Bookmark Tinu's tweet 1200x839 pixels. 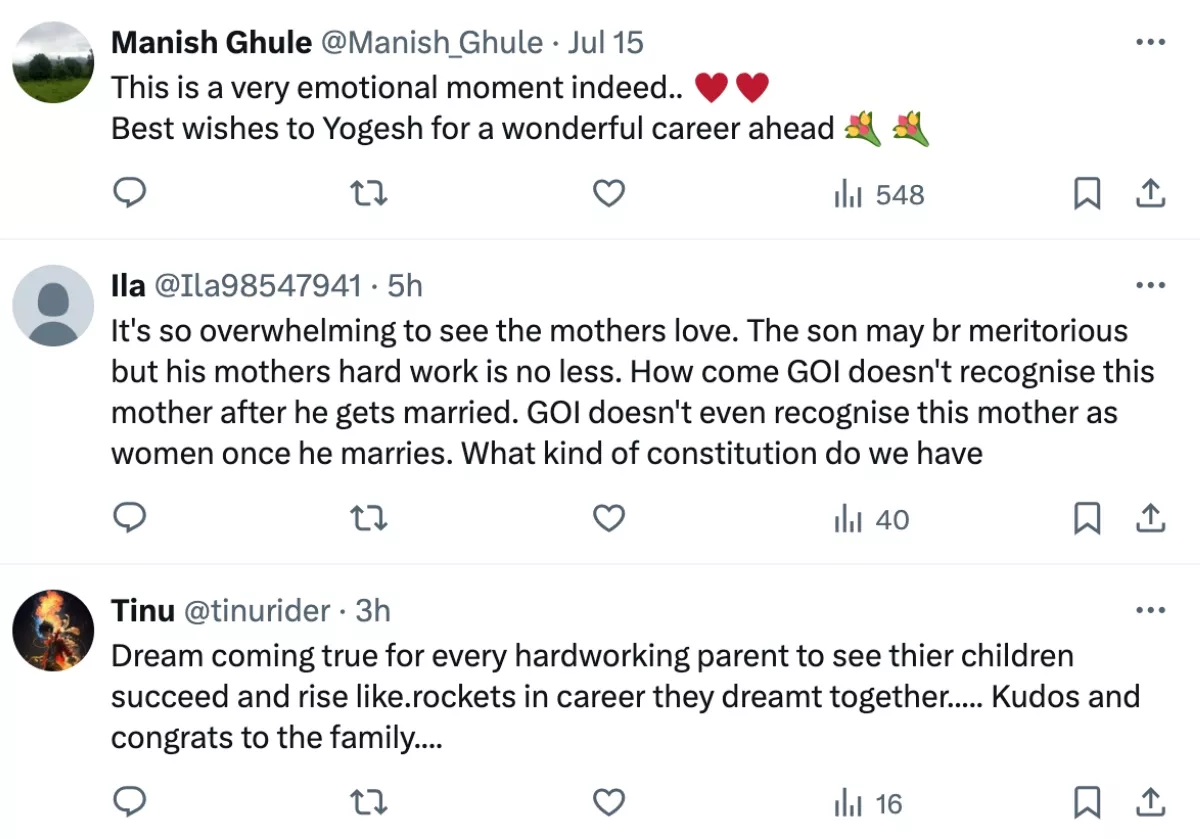click(1087, 803)
